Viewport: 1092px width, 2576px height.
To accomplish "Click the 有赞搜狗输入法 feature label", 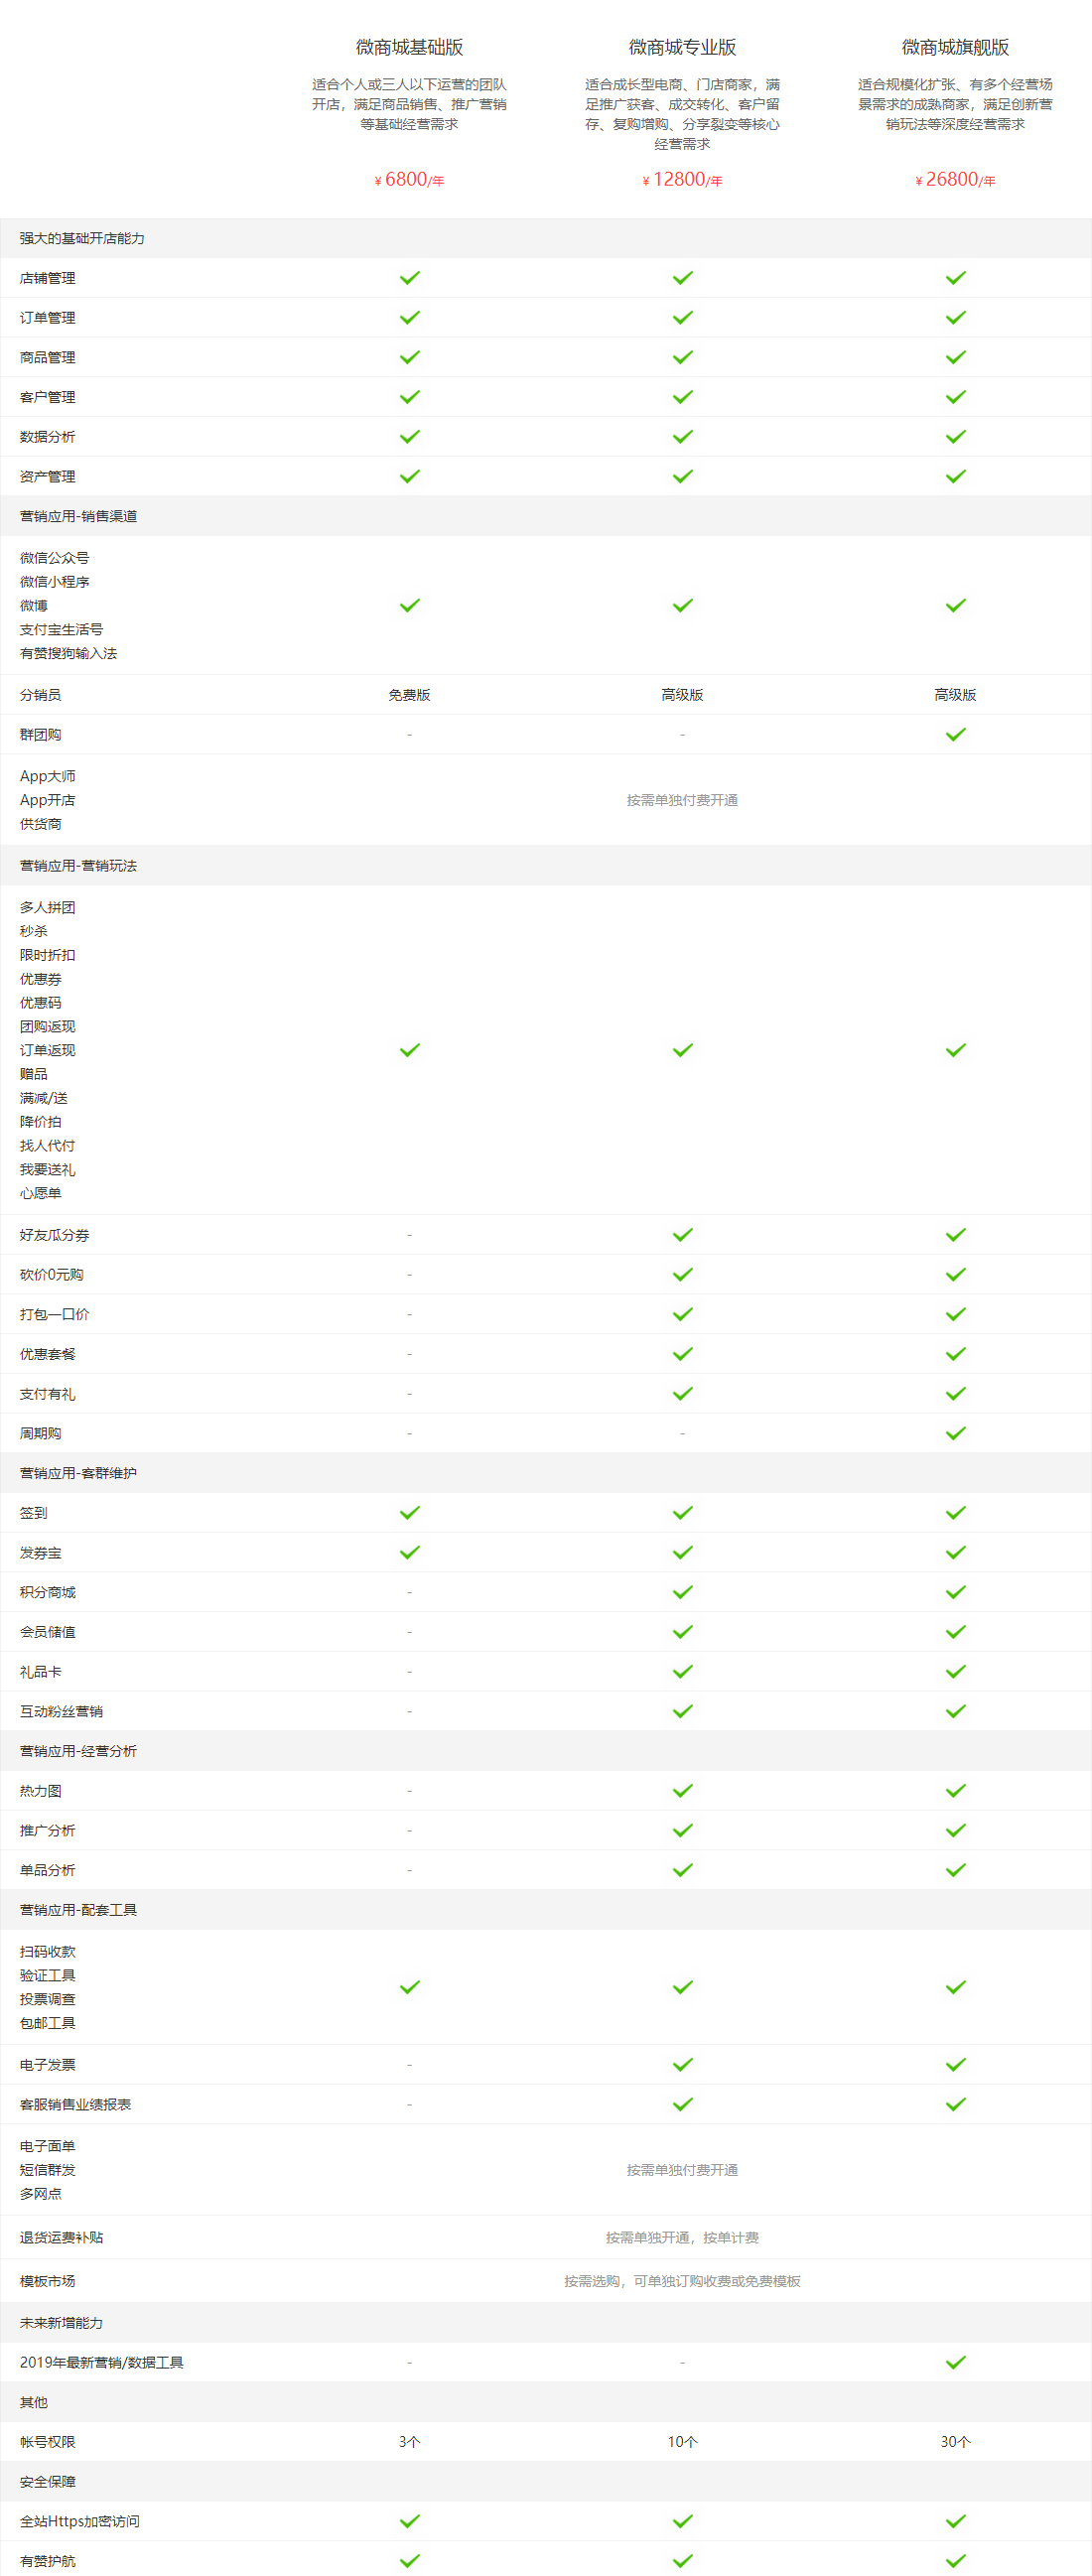I will [68, 653].
